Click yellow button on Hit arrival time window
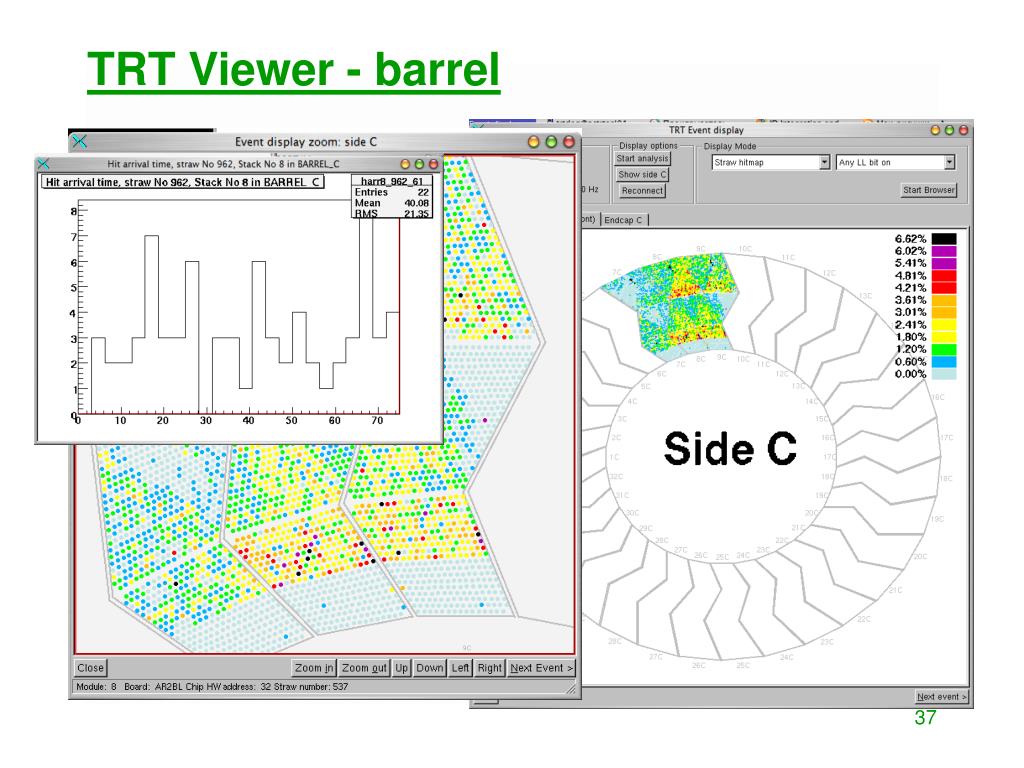This screenshot has width=1024, height=768. tap(405, 164)
